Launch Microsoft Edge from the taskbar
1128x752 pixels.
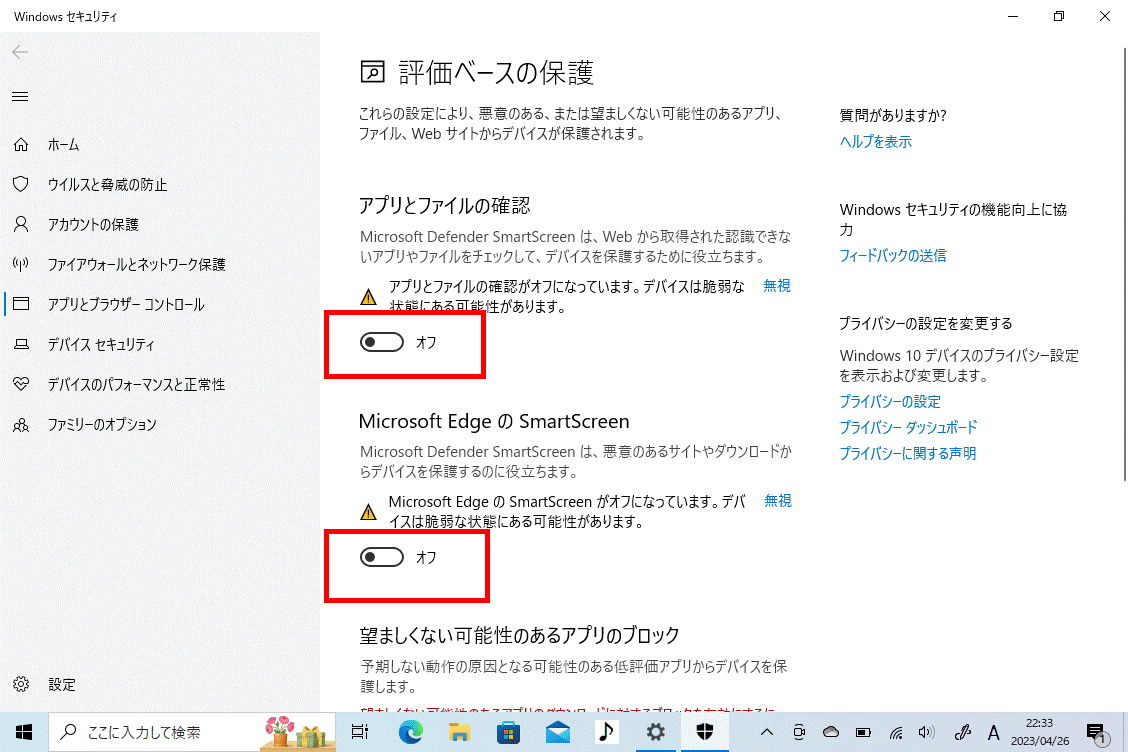pos(411,733)
